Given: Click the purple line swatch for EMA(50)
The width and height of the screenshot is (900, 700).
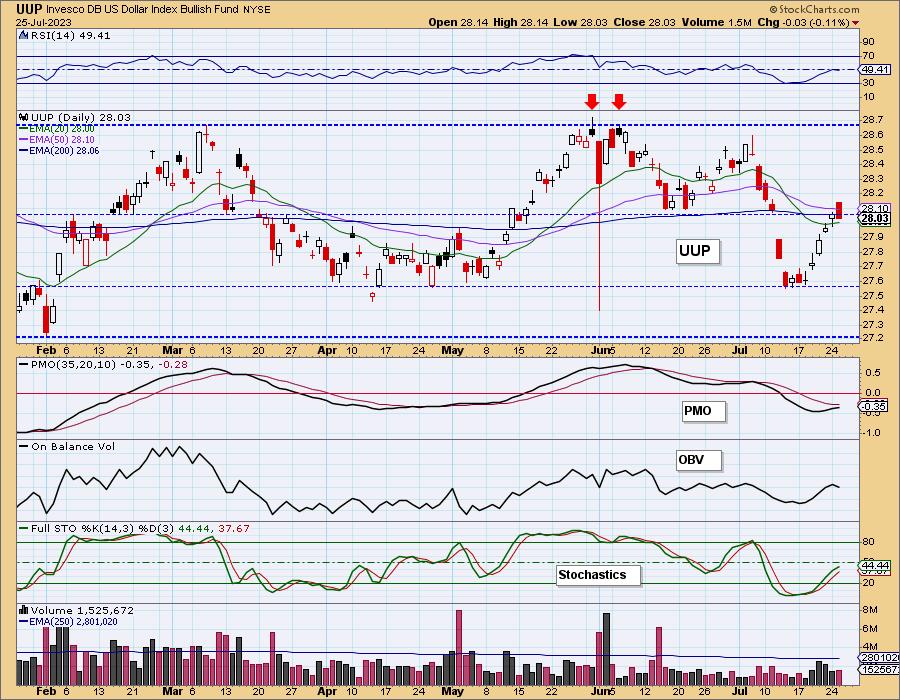Looking at the screenshot, I should (x=24, y=139).
